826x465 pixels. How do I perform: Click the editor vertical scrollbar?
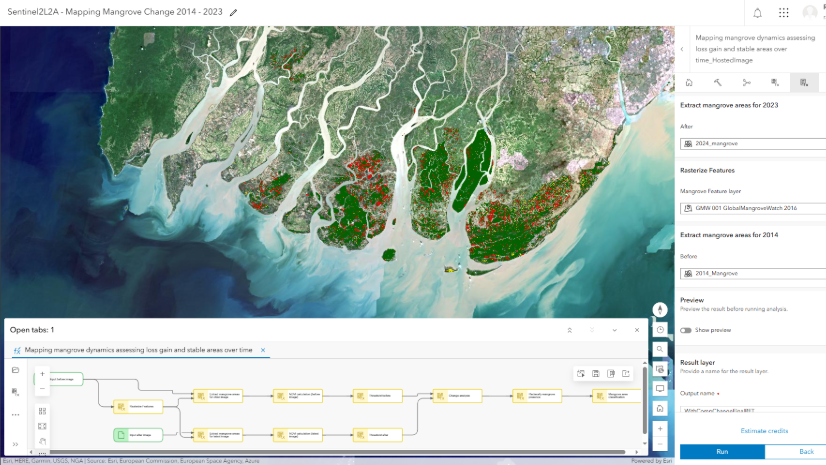tap(644, 399)
